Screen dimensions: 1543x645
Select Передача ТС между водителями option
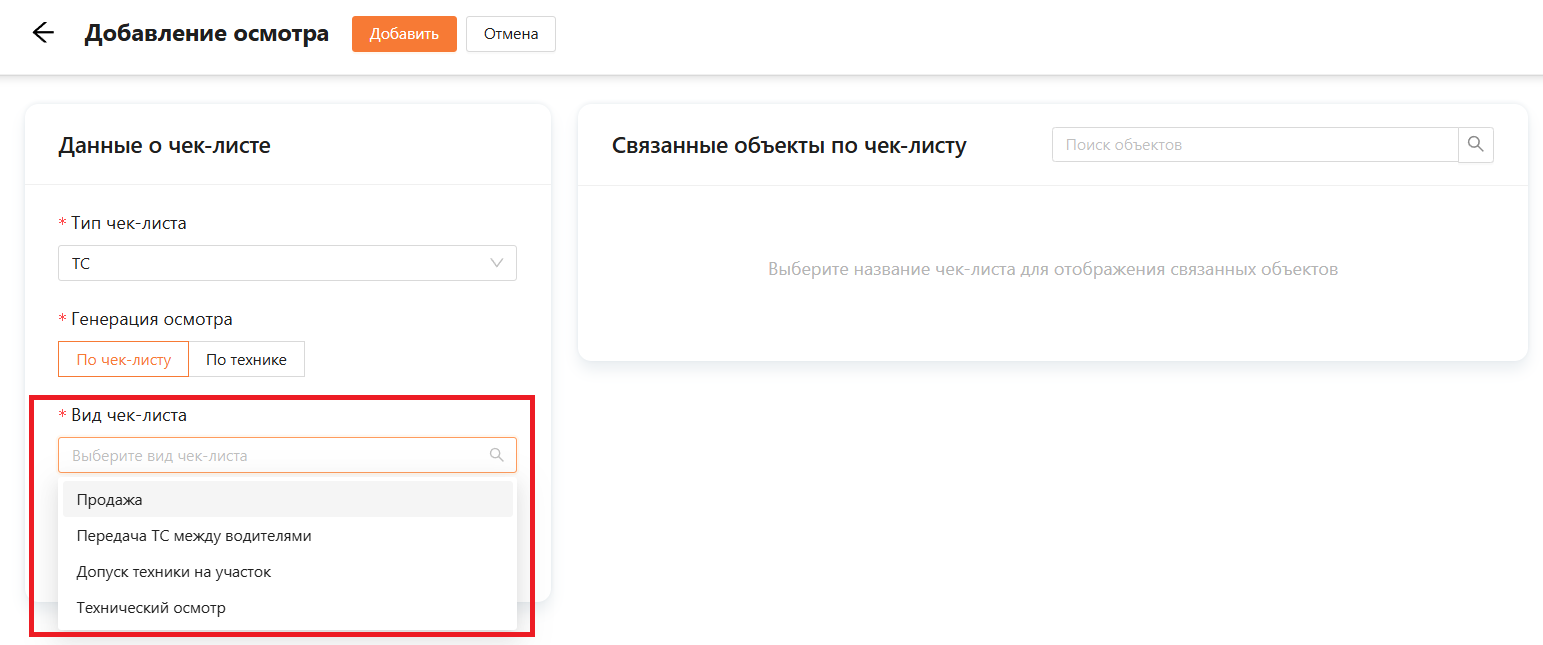pyautogui.click(x=194, y=536)
